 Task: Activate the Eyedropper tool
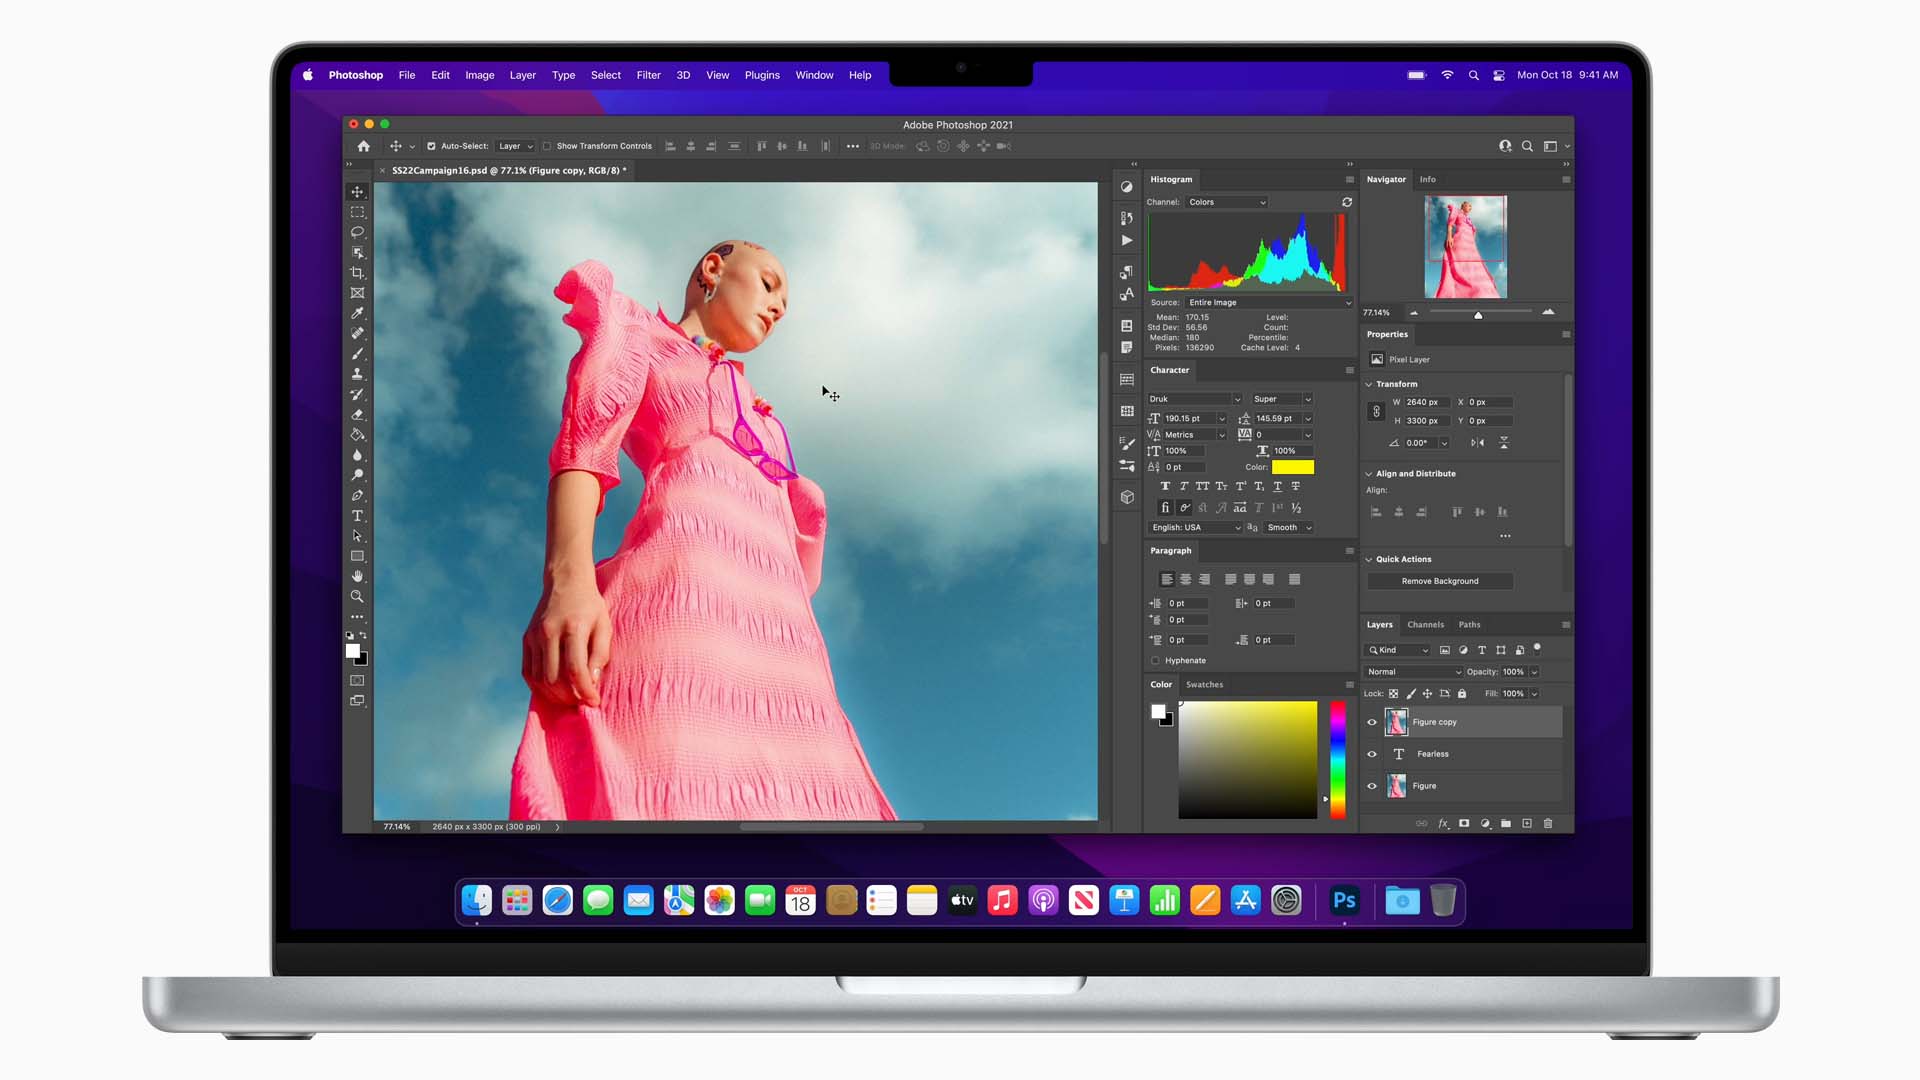coord(357,313)
